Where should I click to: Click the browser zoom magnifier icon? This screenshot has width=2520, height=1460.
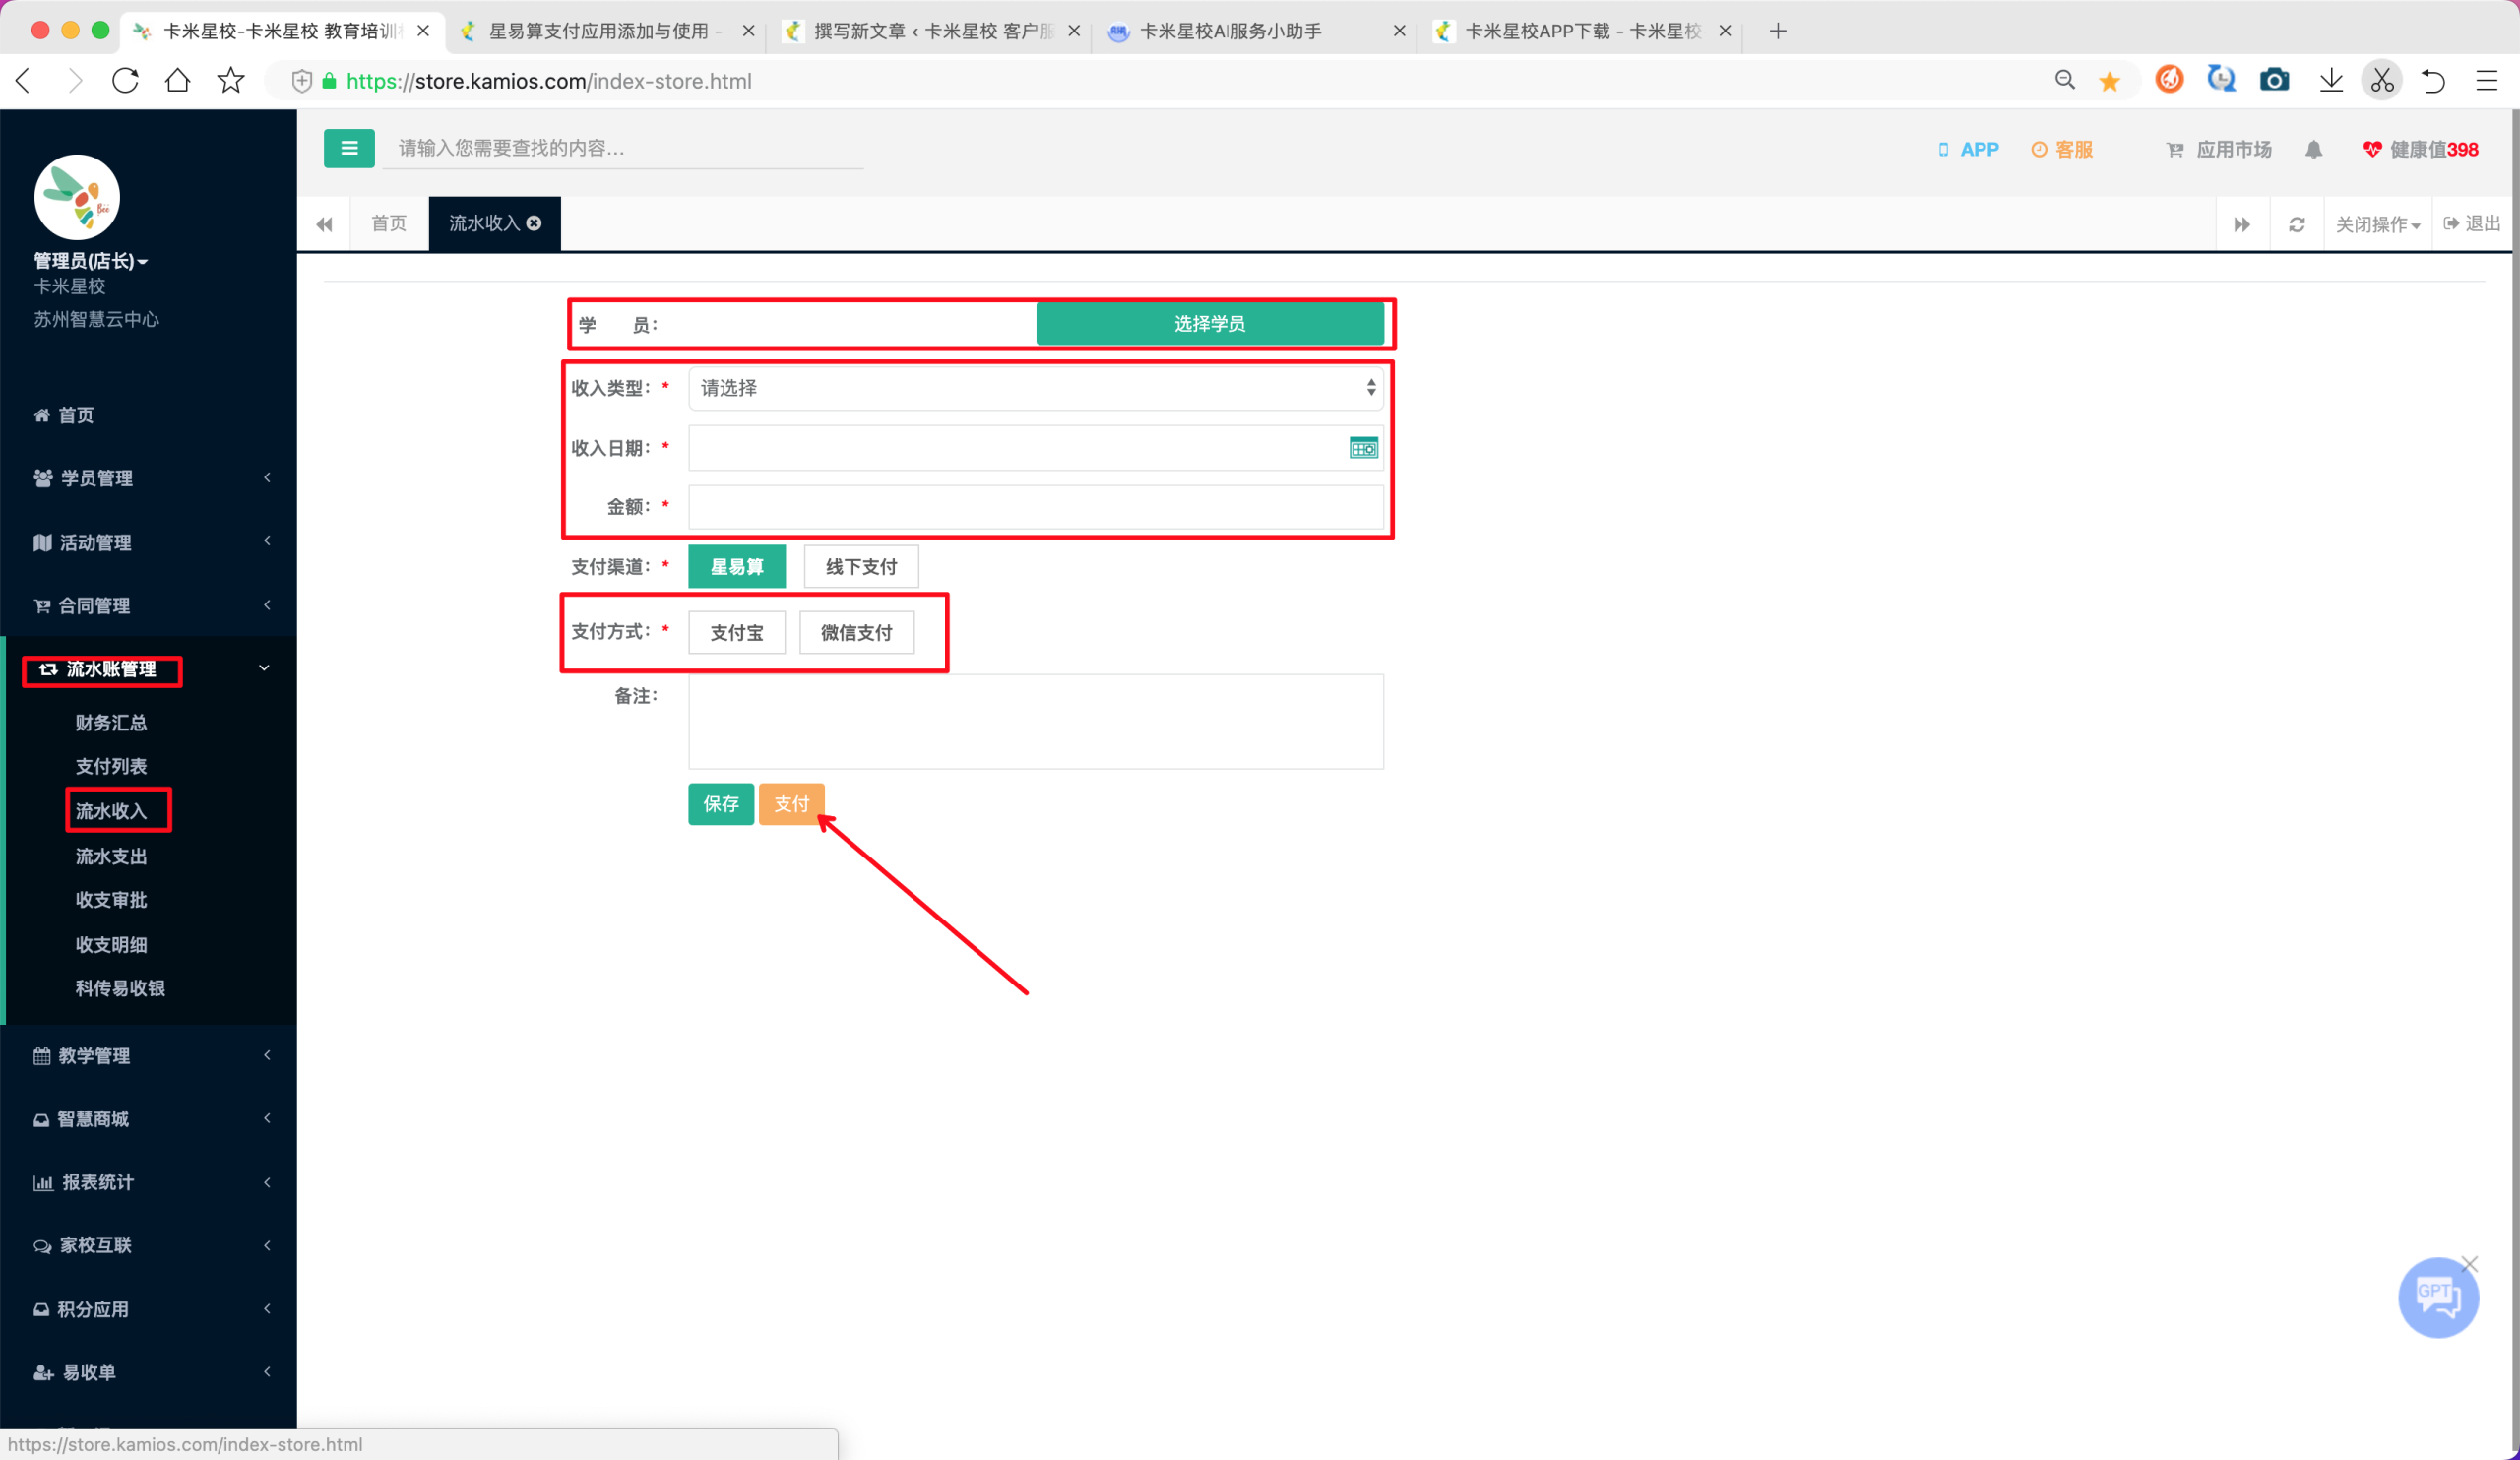click(2064, 80)
